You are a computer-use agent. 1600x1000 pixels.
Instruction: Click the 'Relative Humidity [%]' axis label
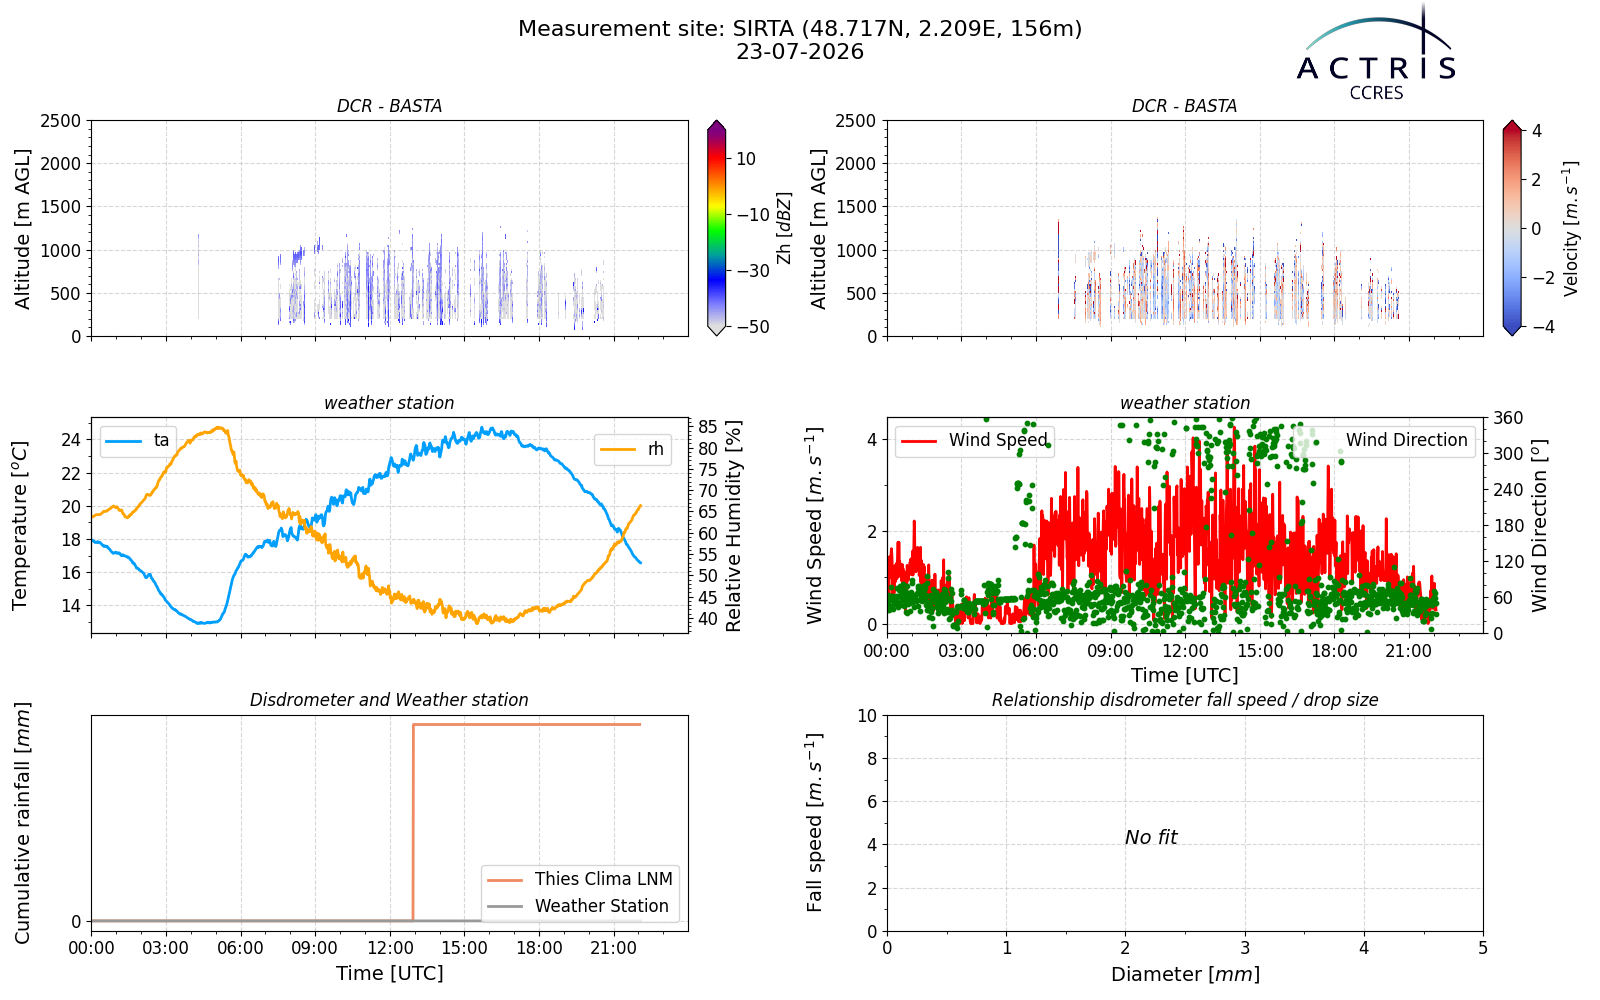tap(734, 526)
